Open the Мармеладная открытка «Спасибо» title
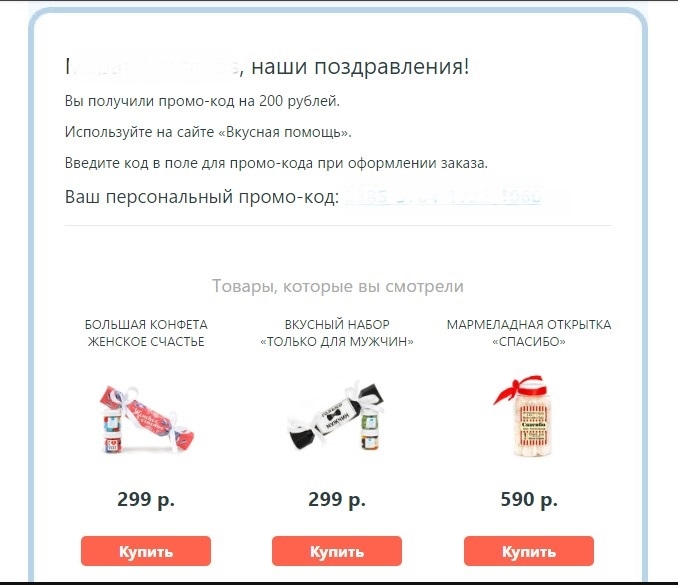This screenshot has width=678, height=585. [x=529, y=333]
